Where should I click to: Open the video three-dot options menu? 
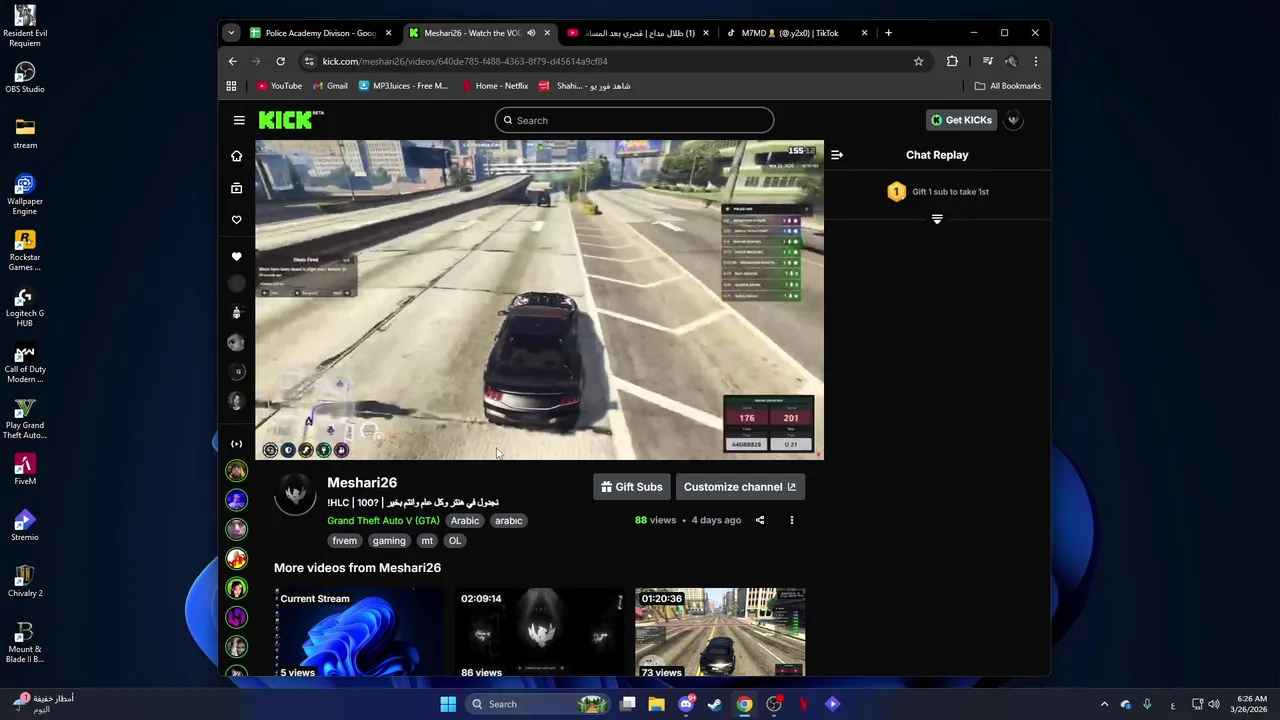[x=791, y=520]
